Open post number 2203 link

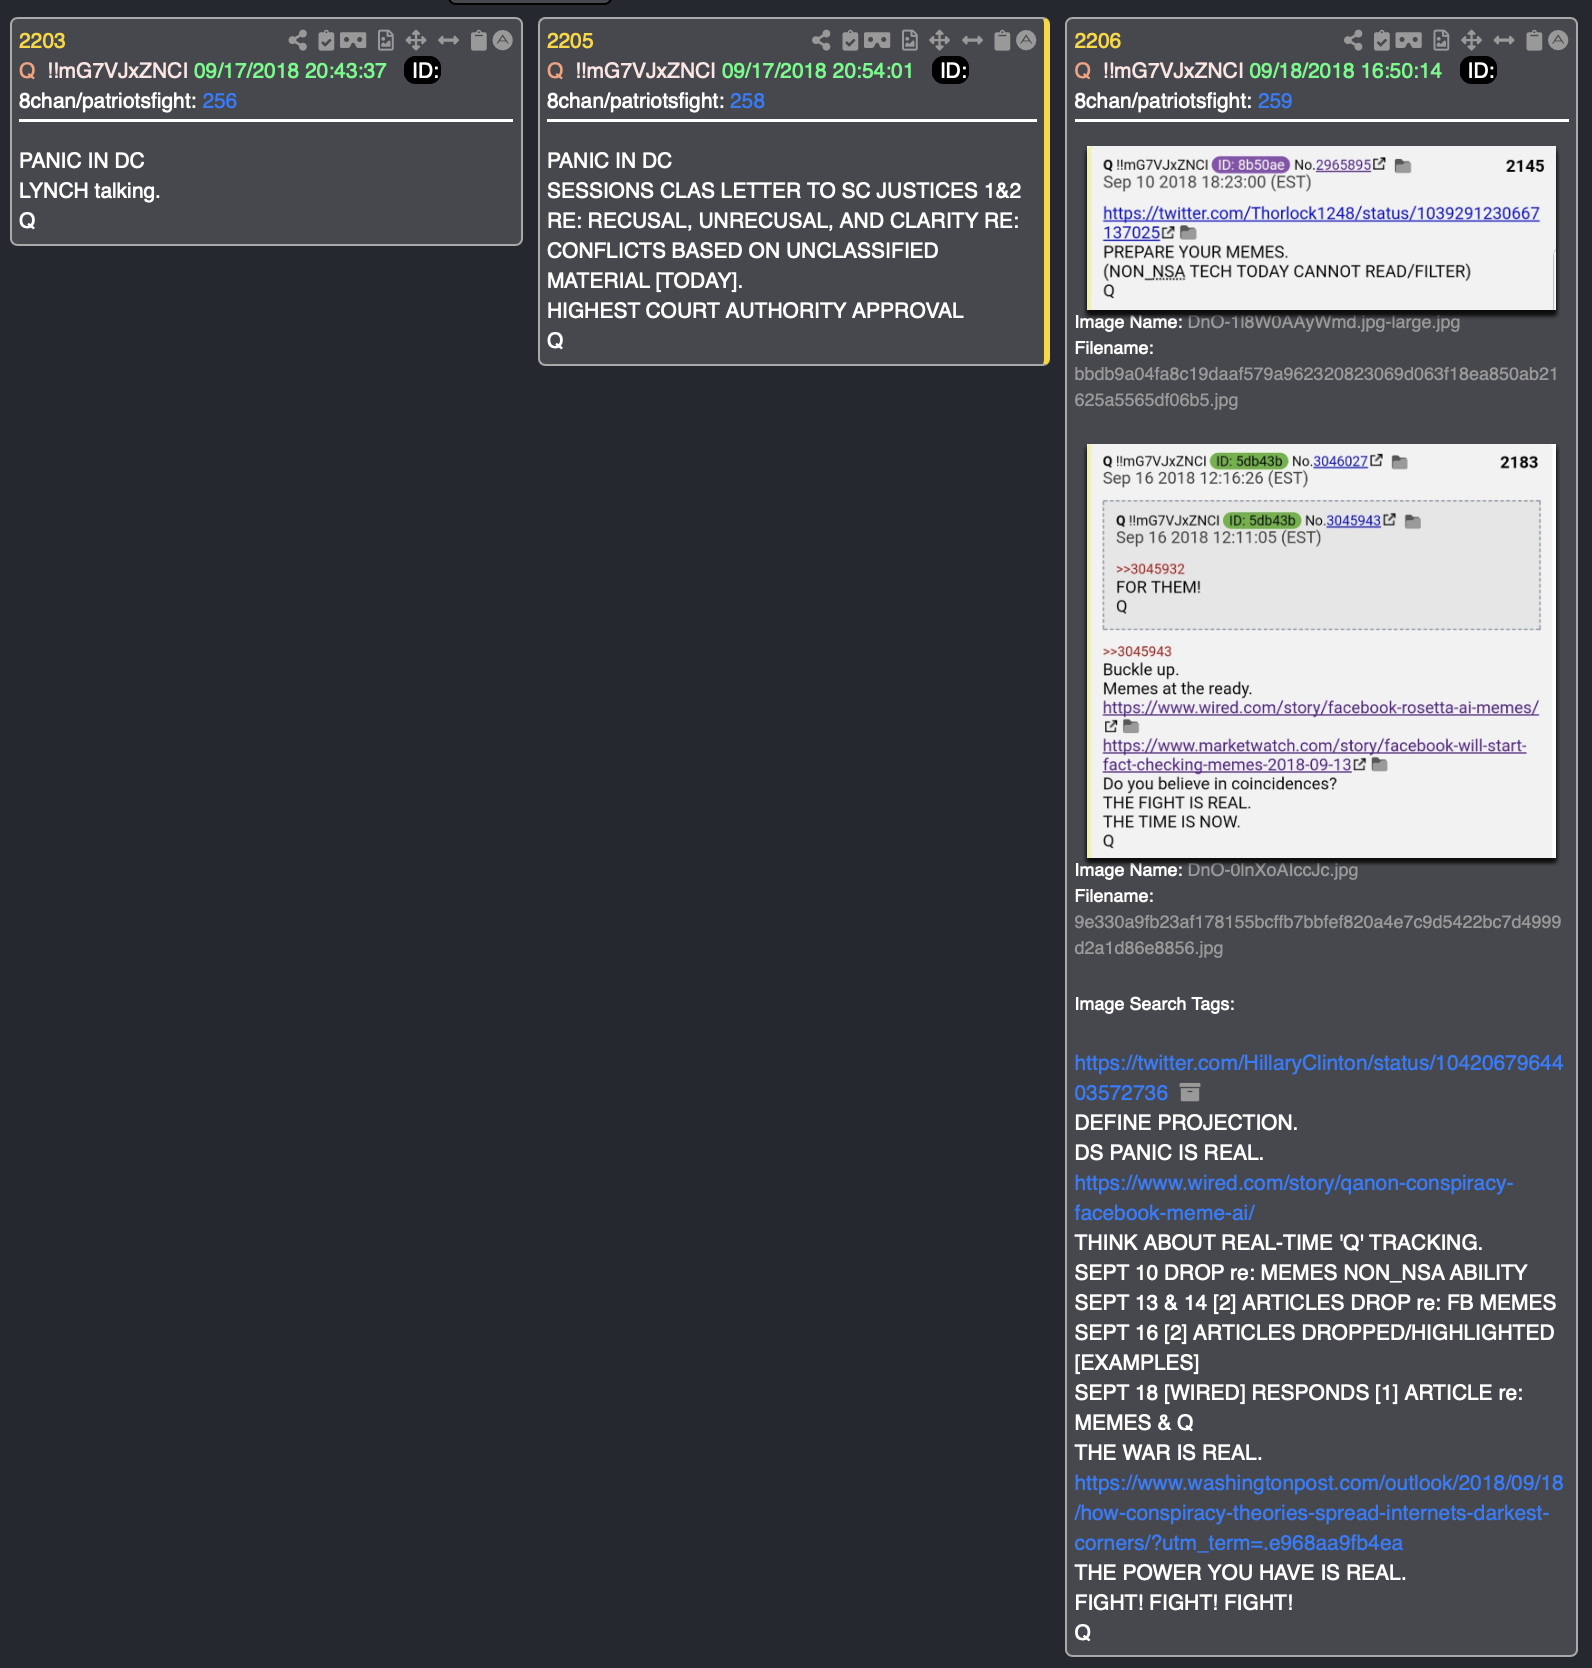42,41
